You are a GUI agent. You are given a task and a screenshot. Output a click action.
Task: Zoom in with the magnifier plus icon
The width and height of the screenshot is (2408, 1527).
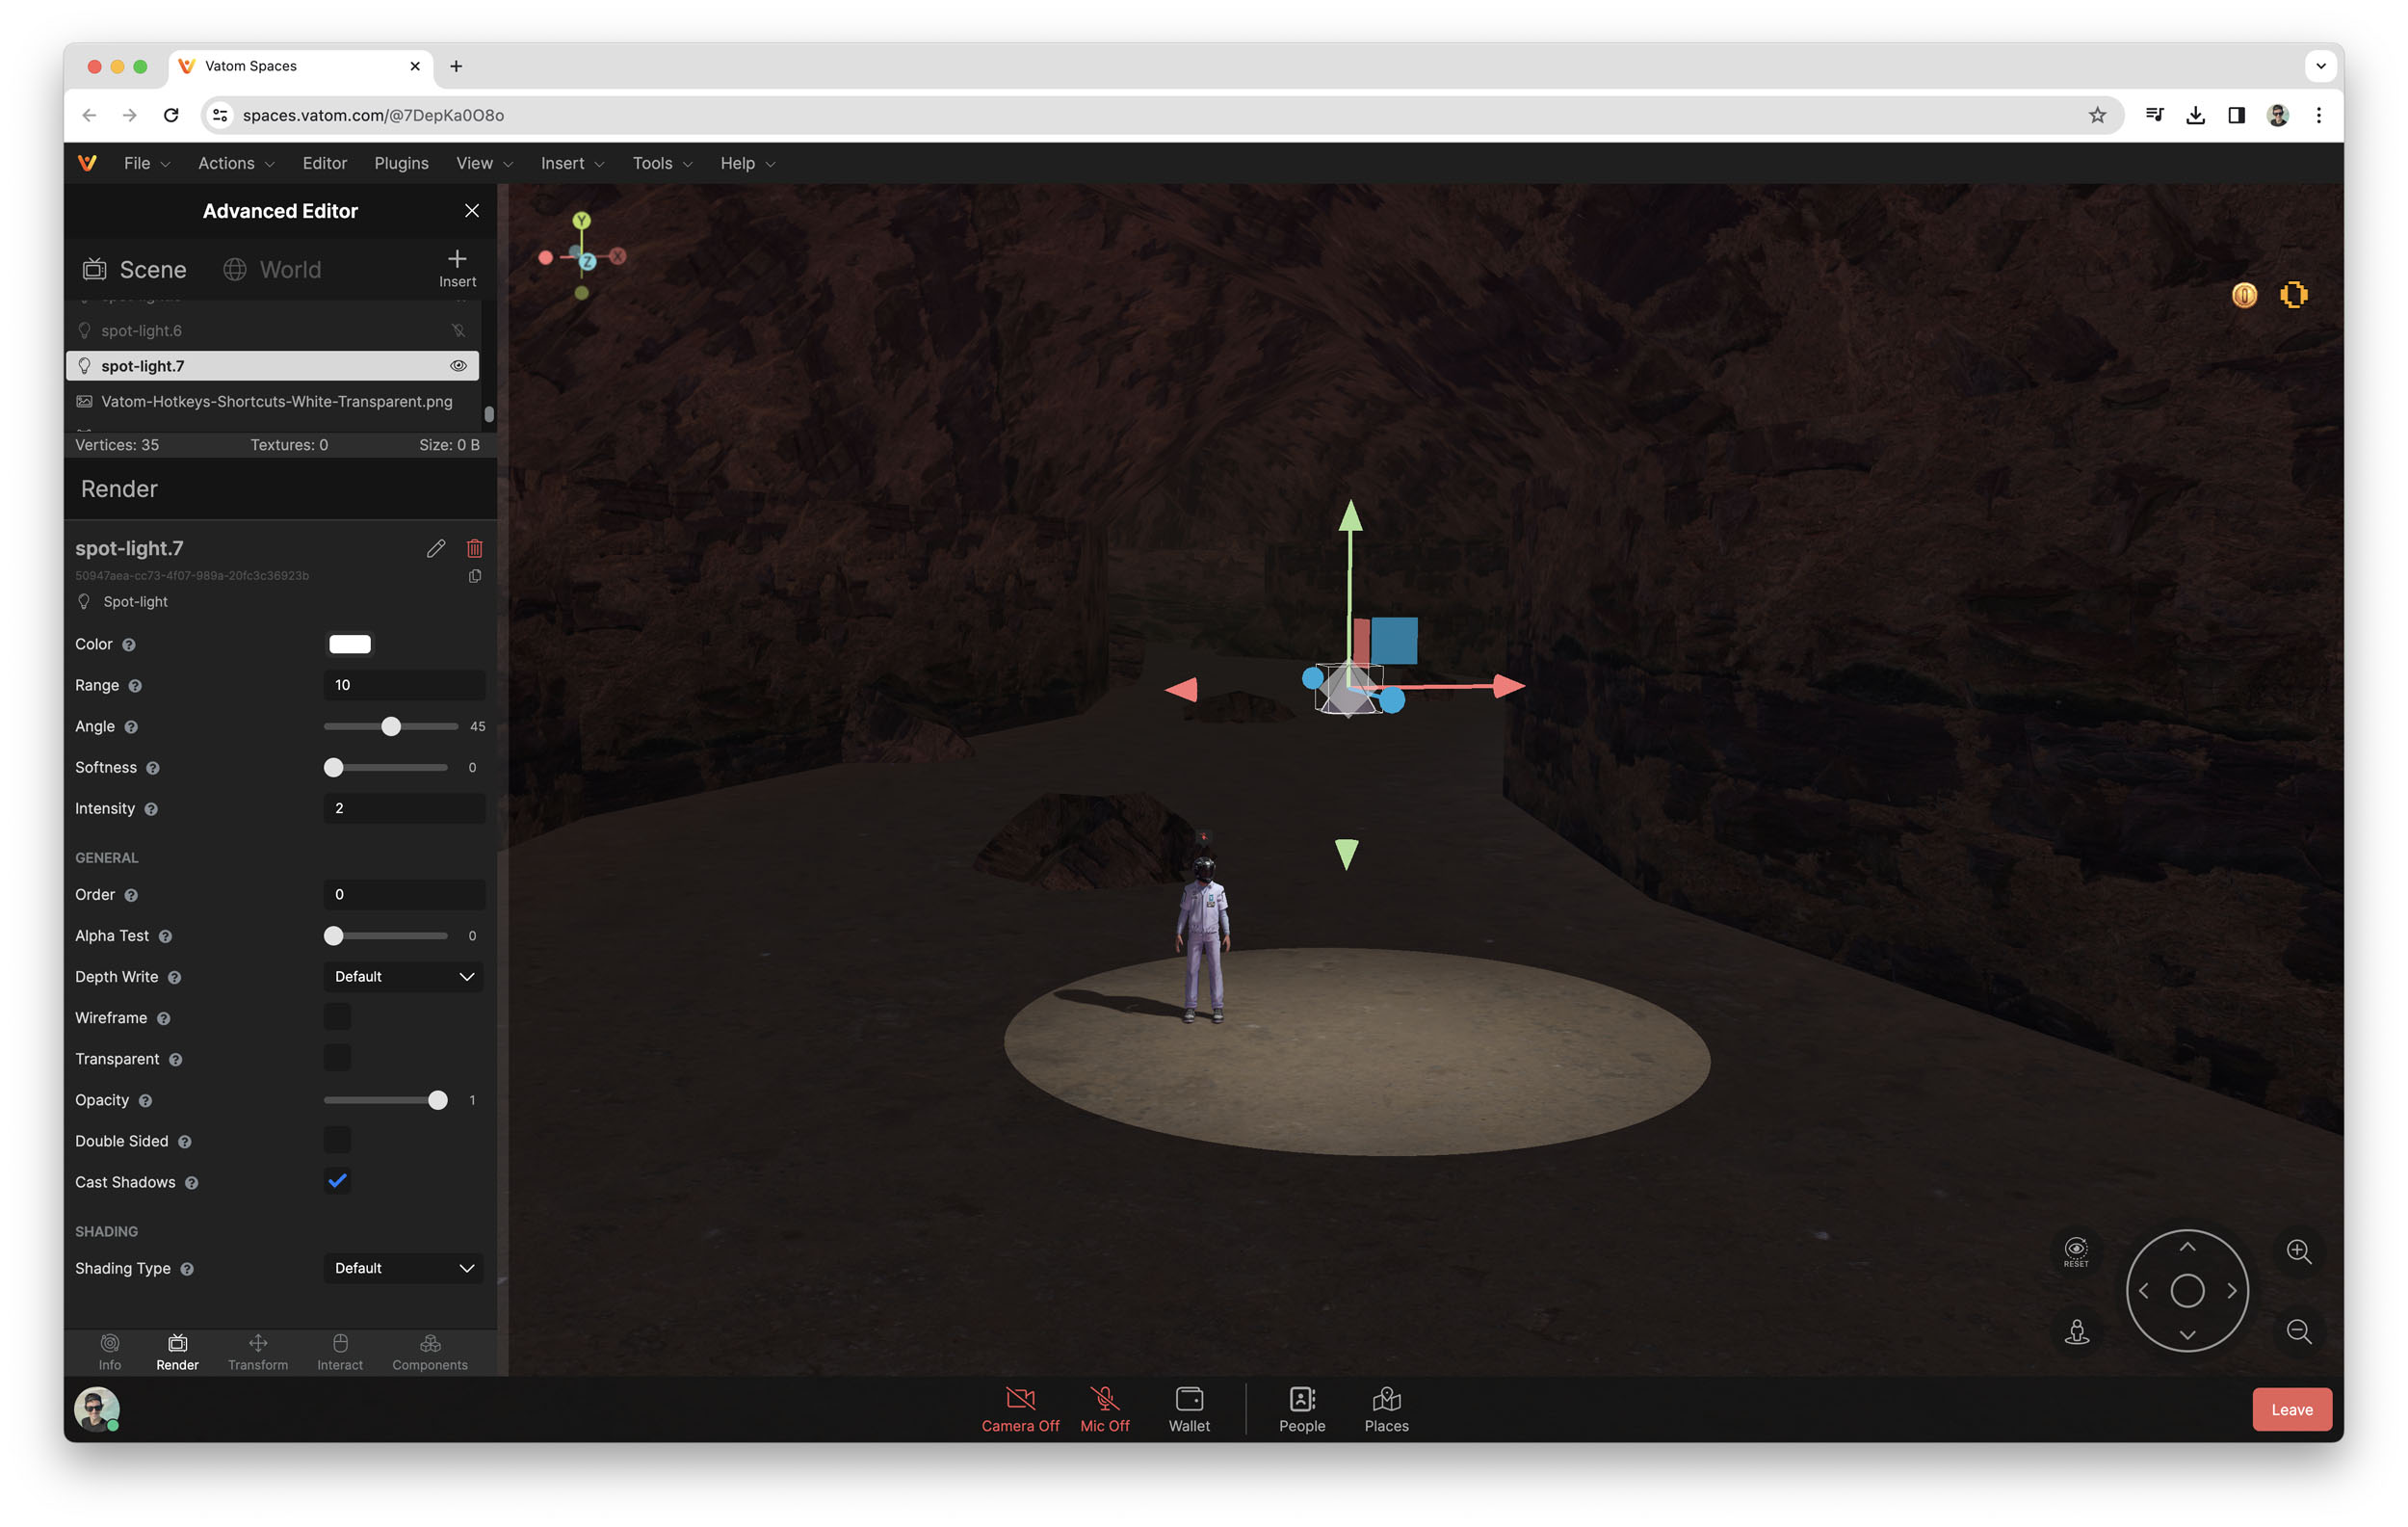point(2298,1251)
